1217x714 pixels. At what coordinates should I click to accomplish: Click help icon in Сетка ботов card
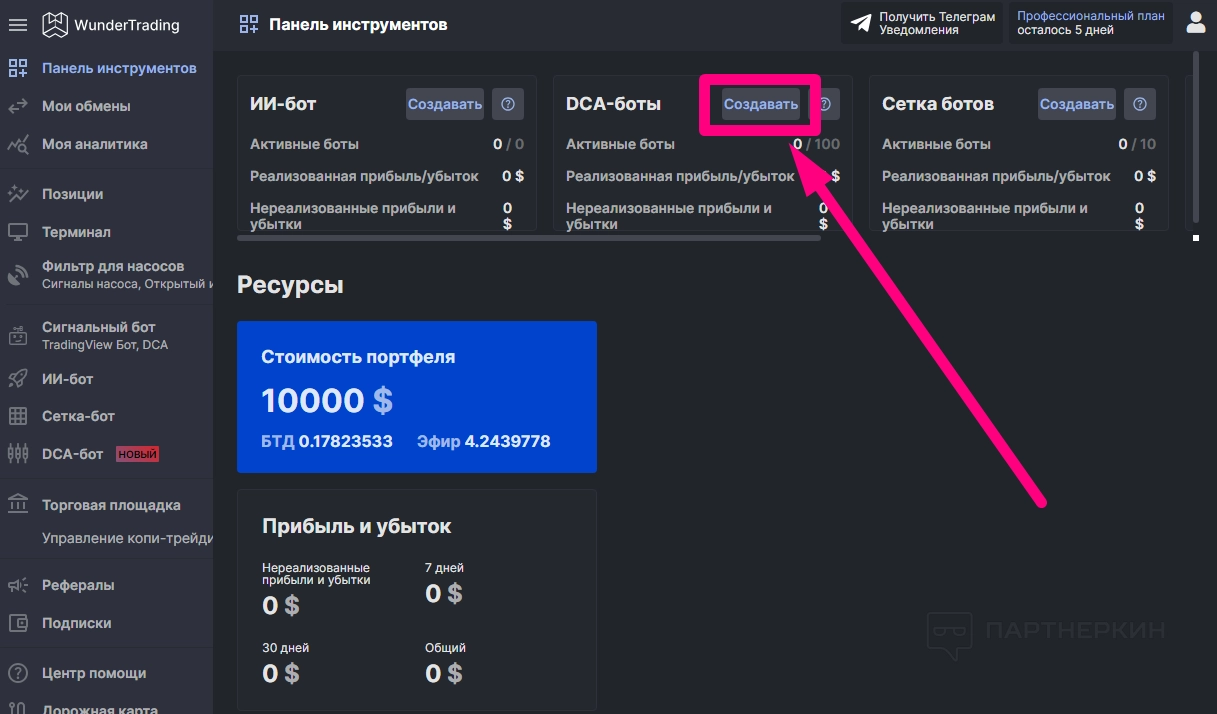pos(1140,104)
